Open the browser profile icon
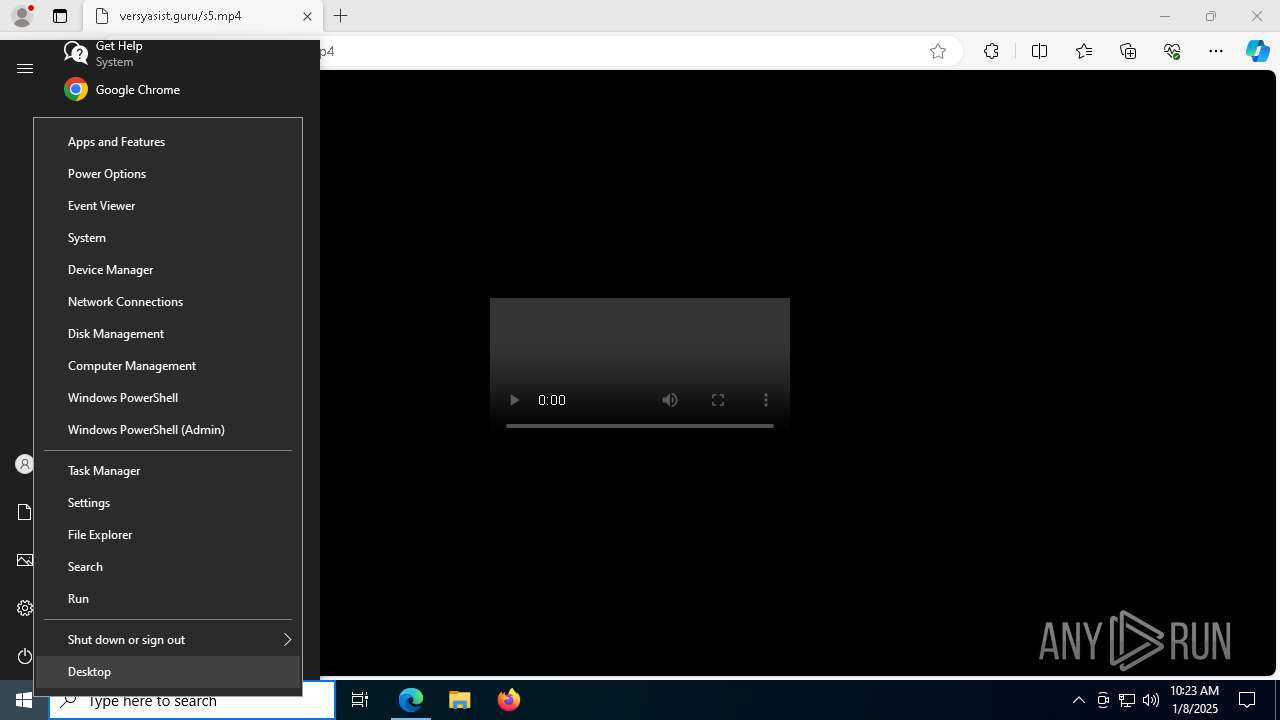Image resolution: width=1280 pixels, height=720 pixels. pos(22,16)
